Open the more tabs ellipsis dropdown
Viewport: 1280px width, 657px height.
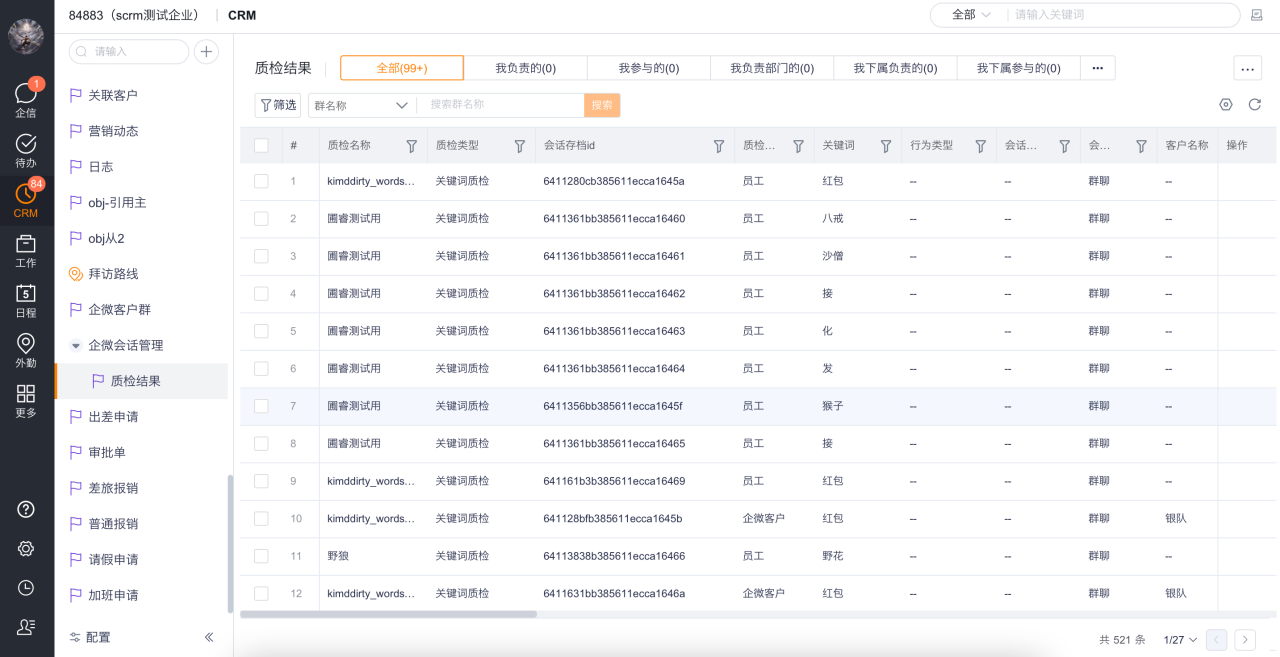(1097, 68)
